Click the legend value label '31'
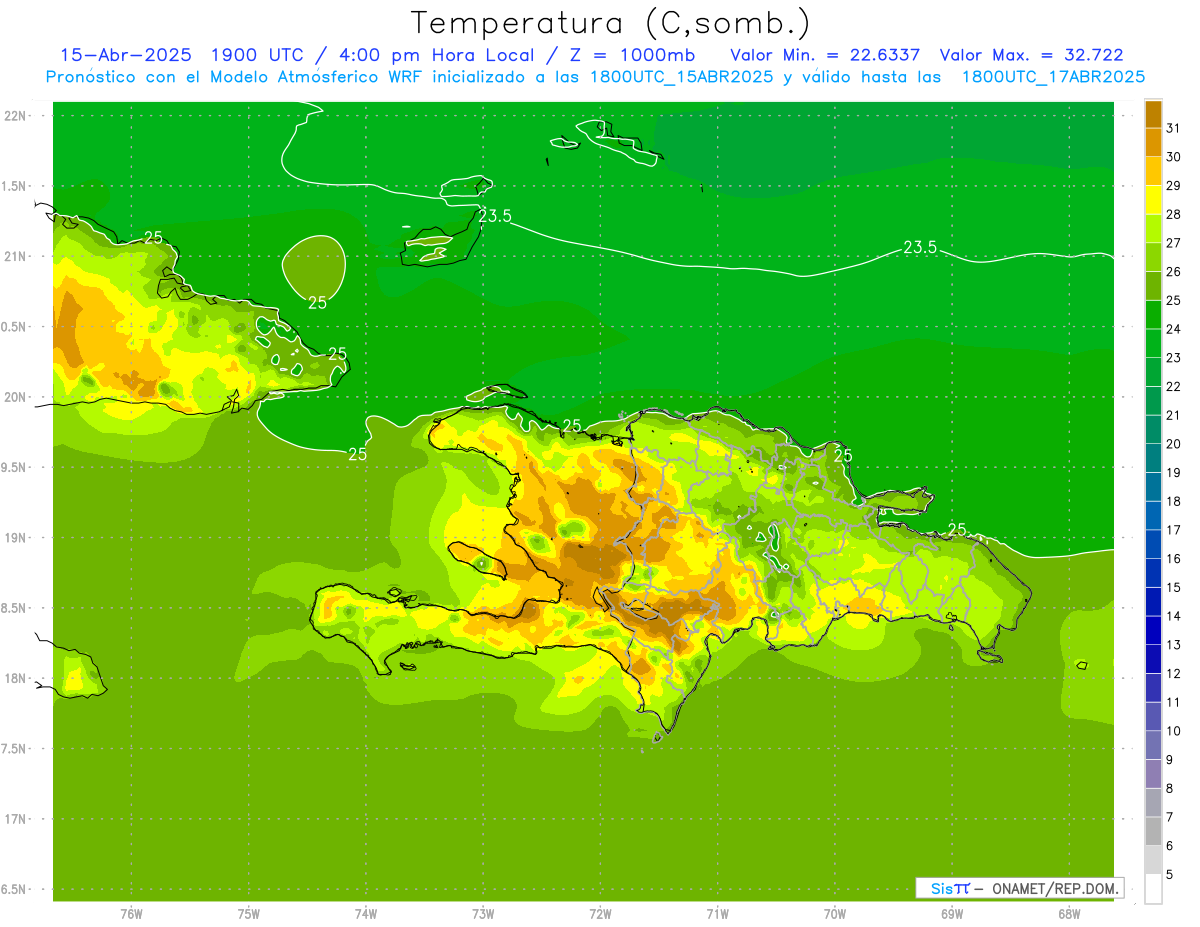Viewport: 1200px width, 927px height. (1173, 128)
